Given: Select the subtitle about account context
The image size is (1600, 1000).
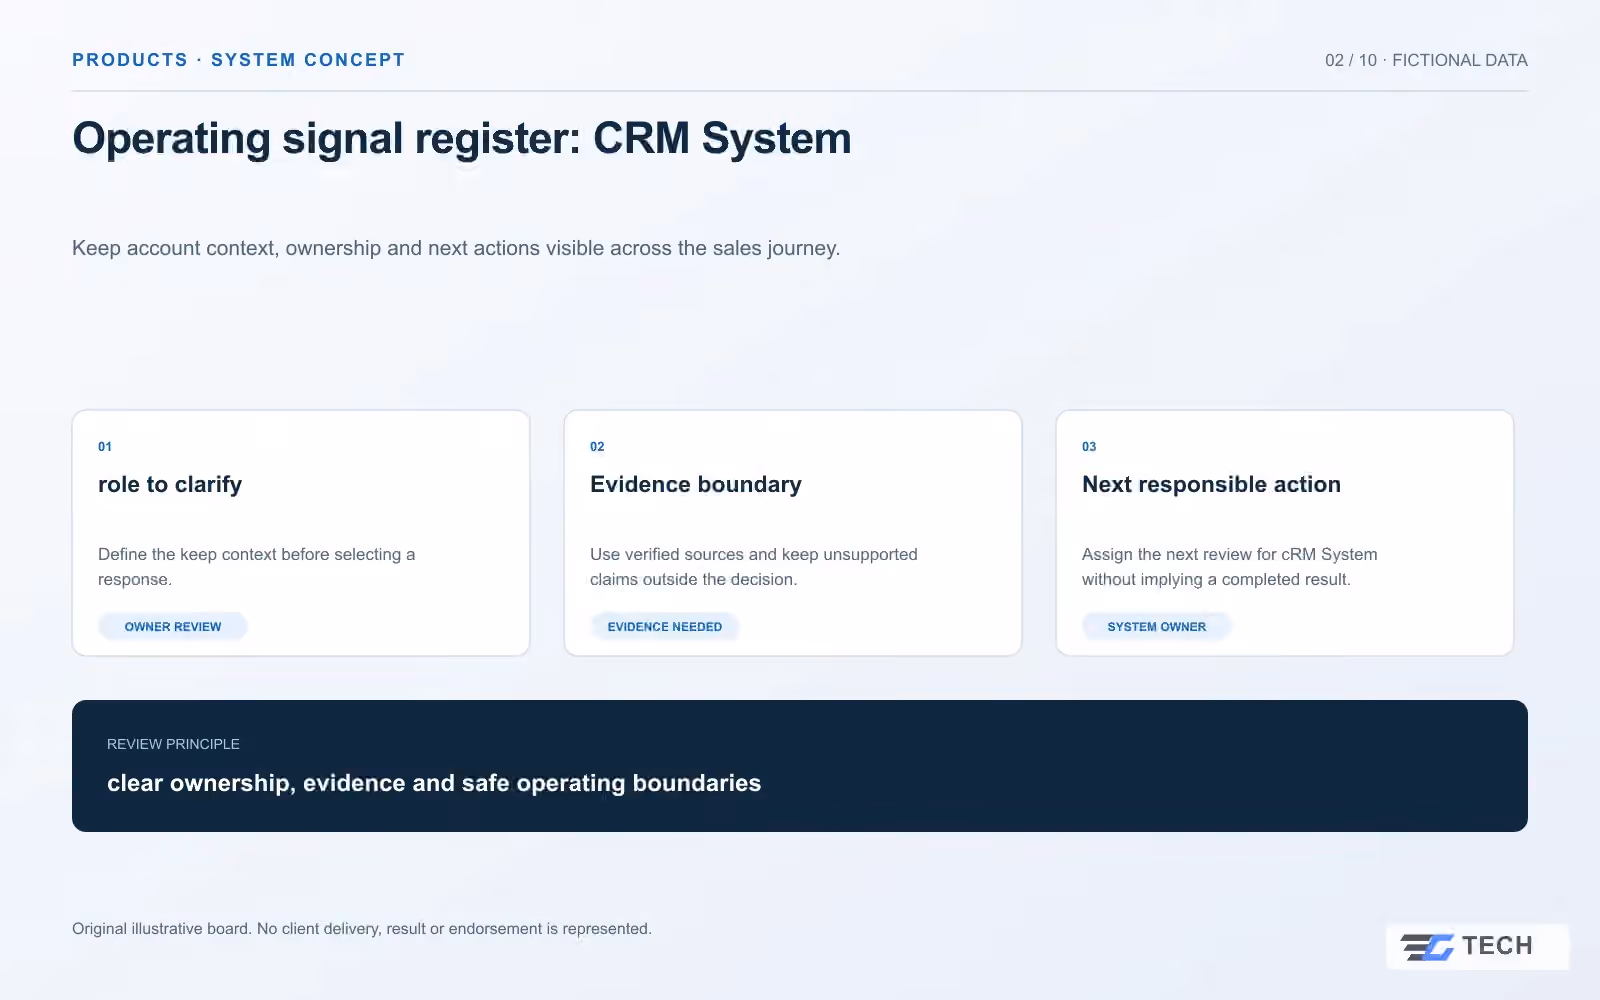Looking at the screenshot, I should coord(456,248).
